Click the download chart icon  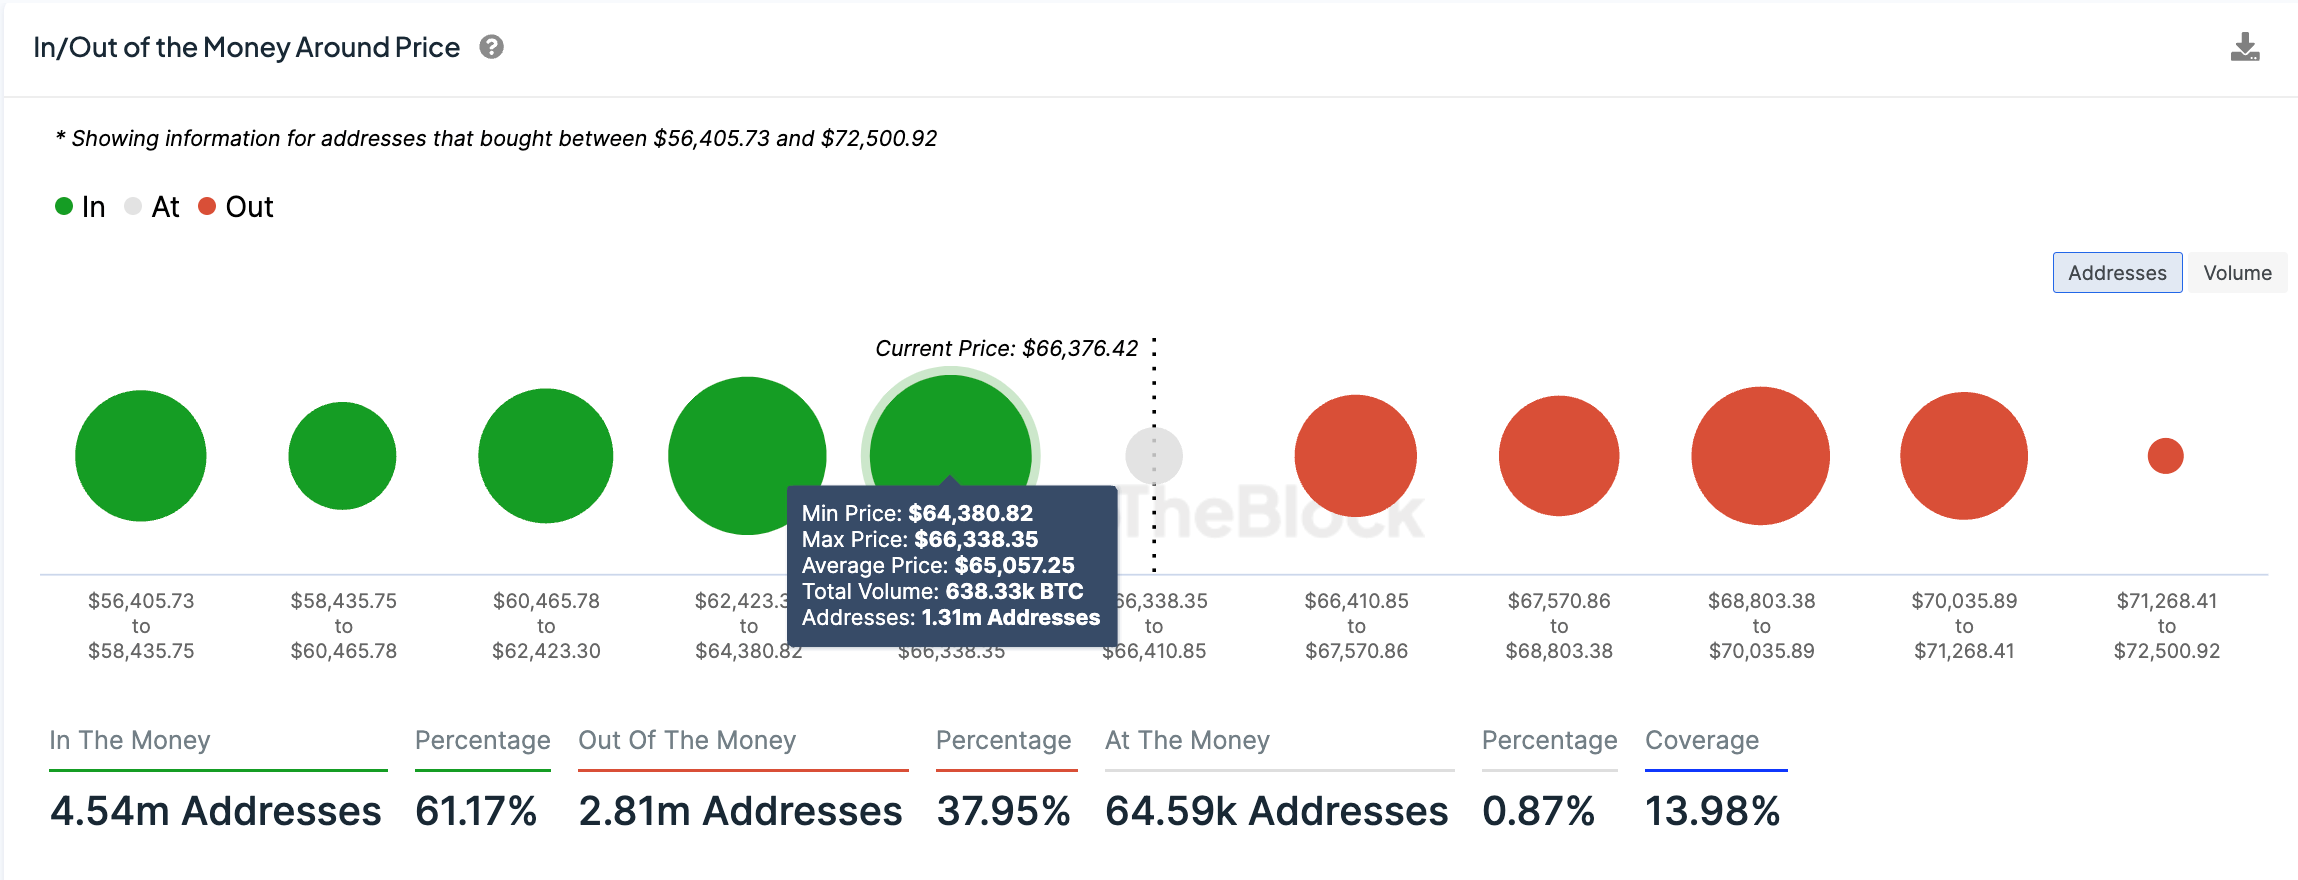2244,47
